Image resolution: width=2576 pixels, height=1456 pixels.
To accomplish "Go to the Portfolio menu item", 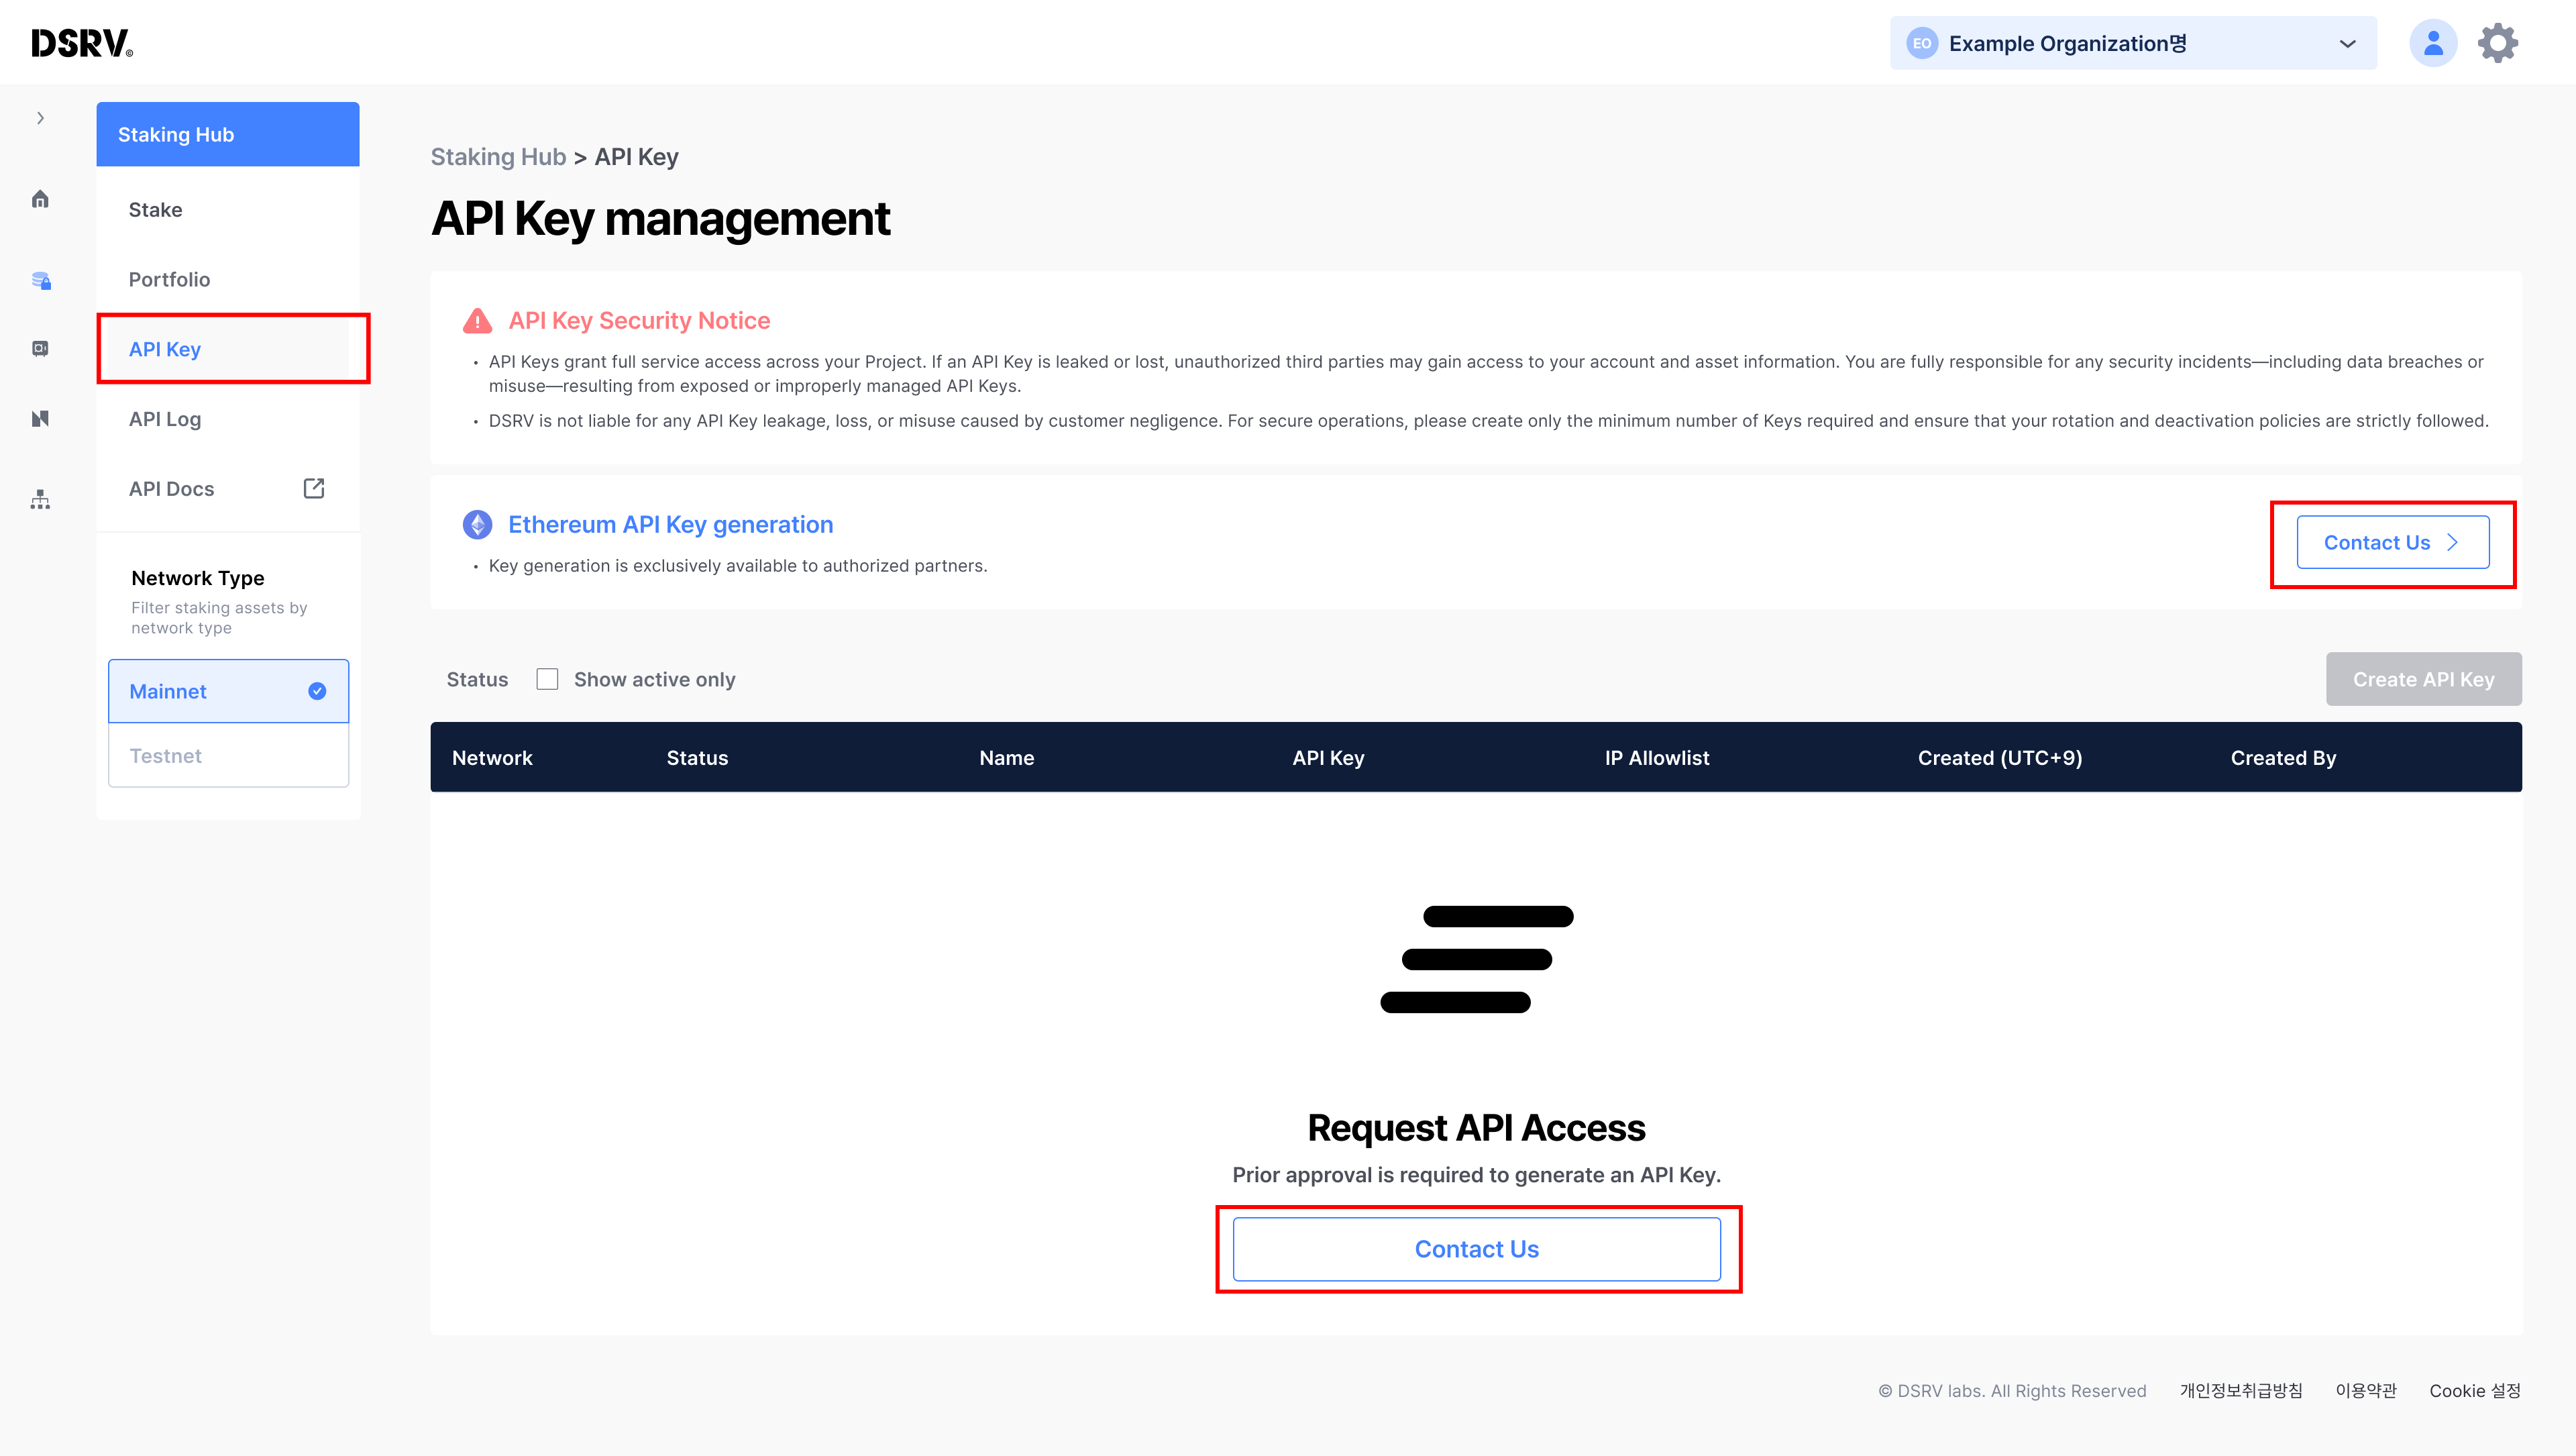I will click(169, 279).
